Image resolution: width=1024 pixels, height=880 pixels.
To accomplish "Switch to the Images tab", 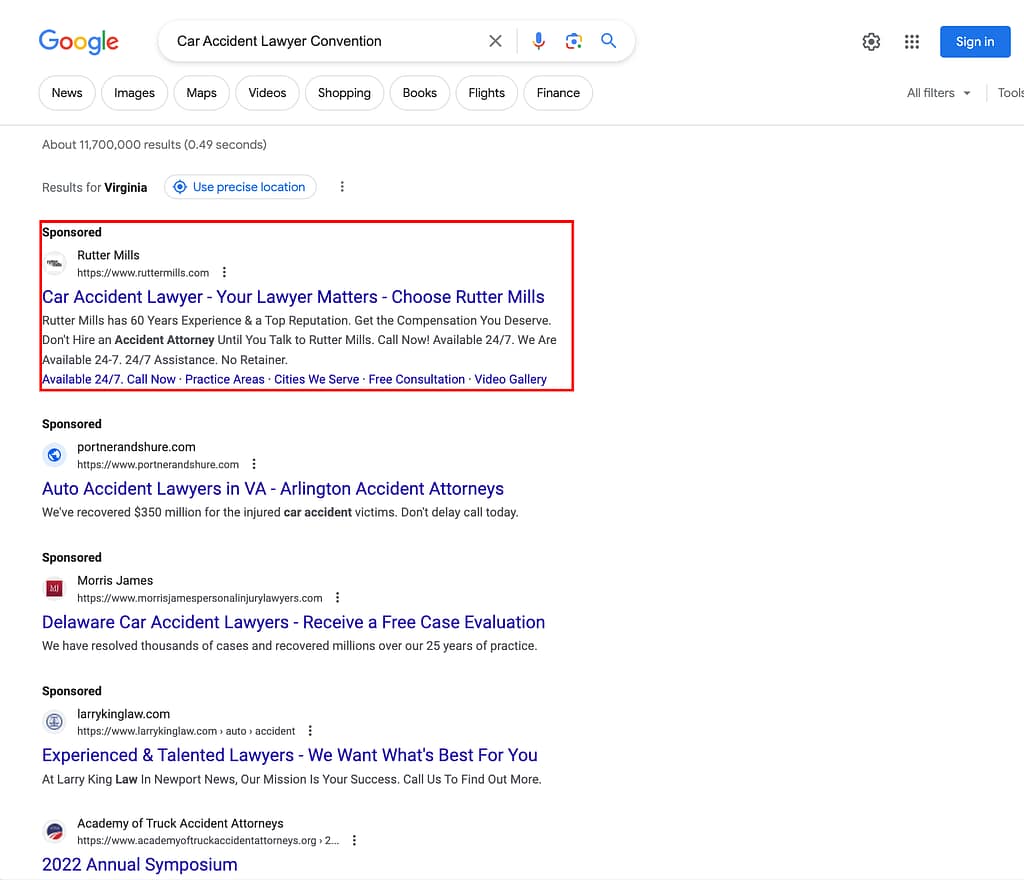I will tap(135, 93).
